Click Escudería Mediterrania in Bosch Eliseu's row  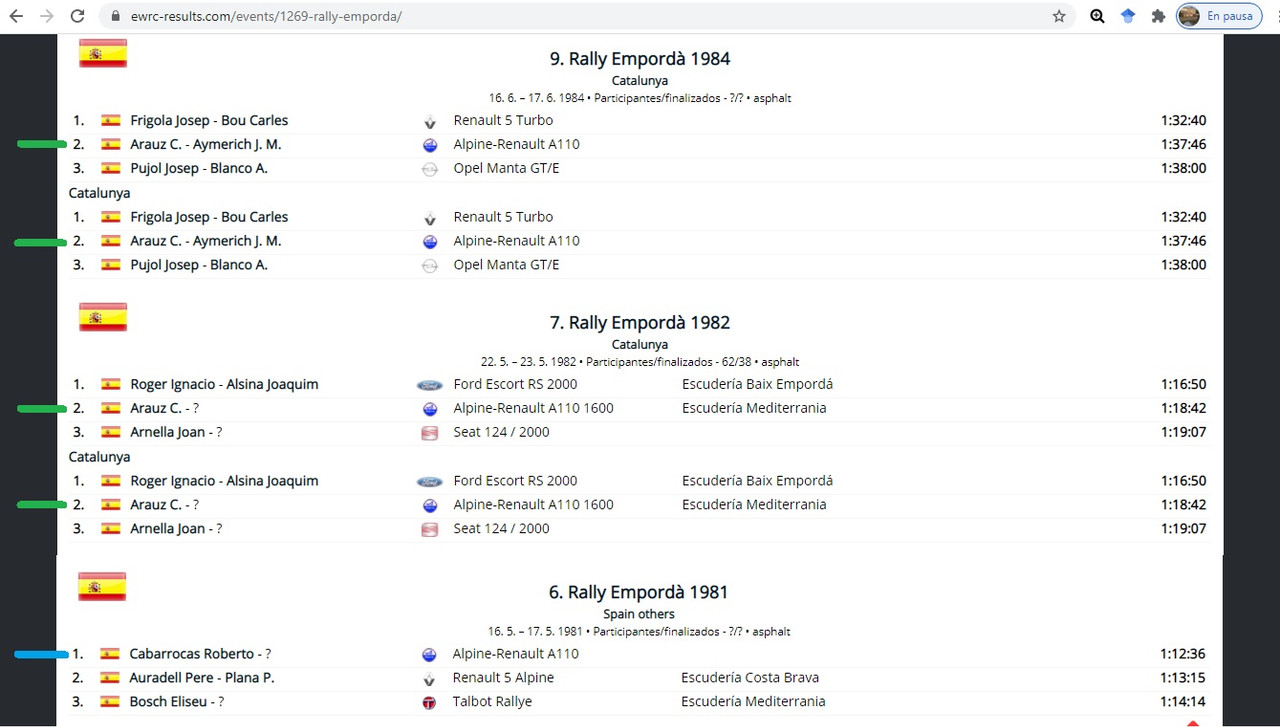coord(753,702)
